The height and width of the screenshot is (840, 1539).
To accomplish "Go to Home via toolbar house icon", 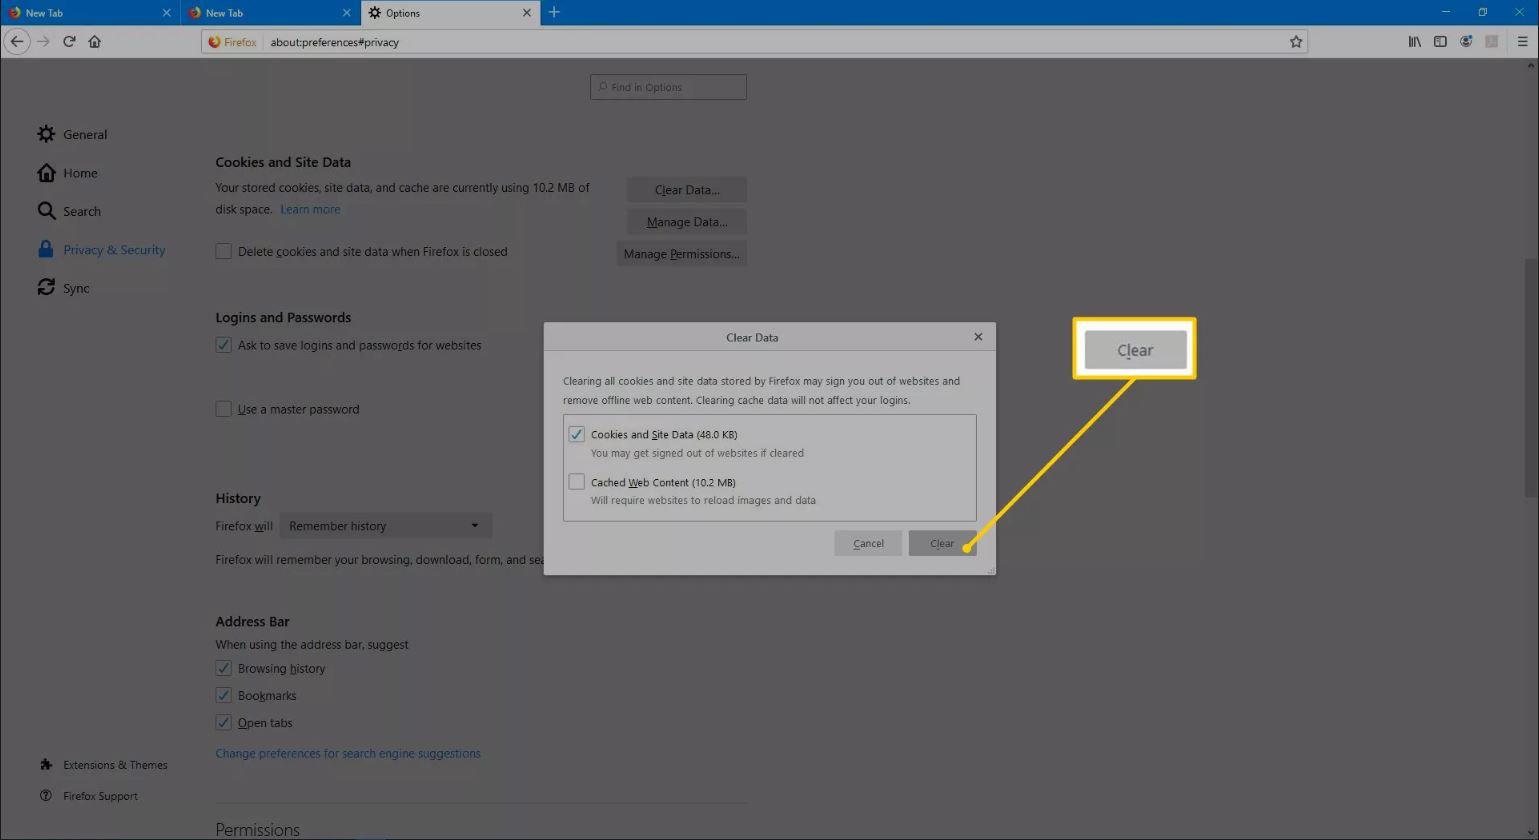I will pos(95,42).
